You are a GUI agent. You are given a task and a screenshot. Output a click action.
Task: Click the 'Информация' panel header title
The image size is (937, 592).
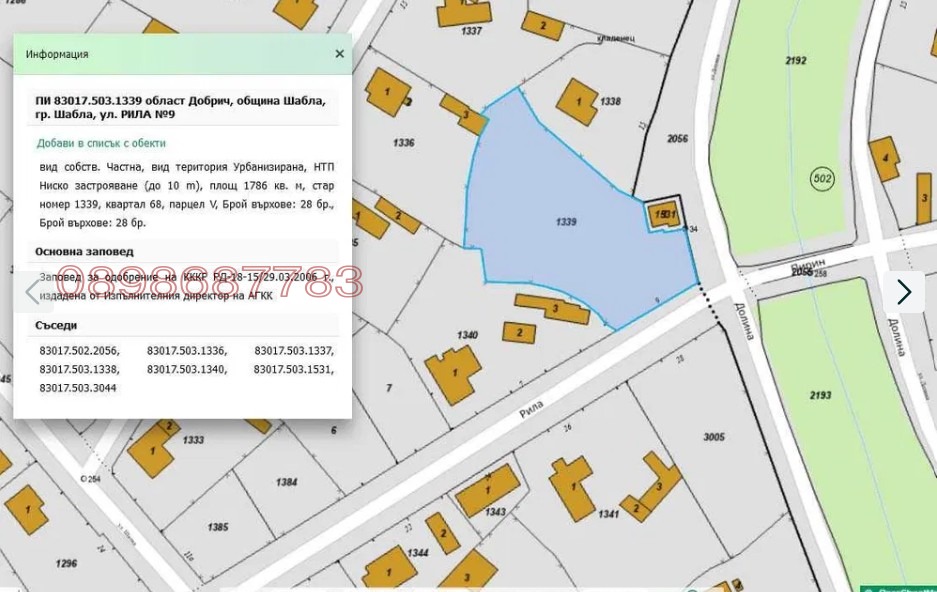57,54
